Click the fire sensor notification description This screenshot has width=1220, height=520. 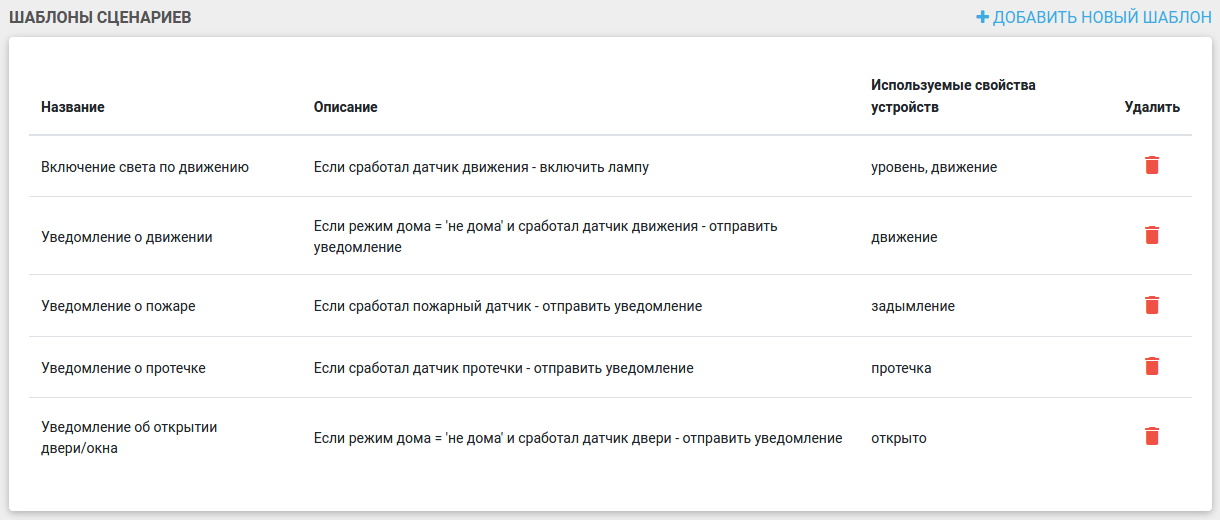tap(508, 306)
